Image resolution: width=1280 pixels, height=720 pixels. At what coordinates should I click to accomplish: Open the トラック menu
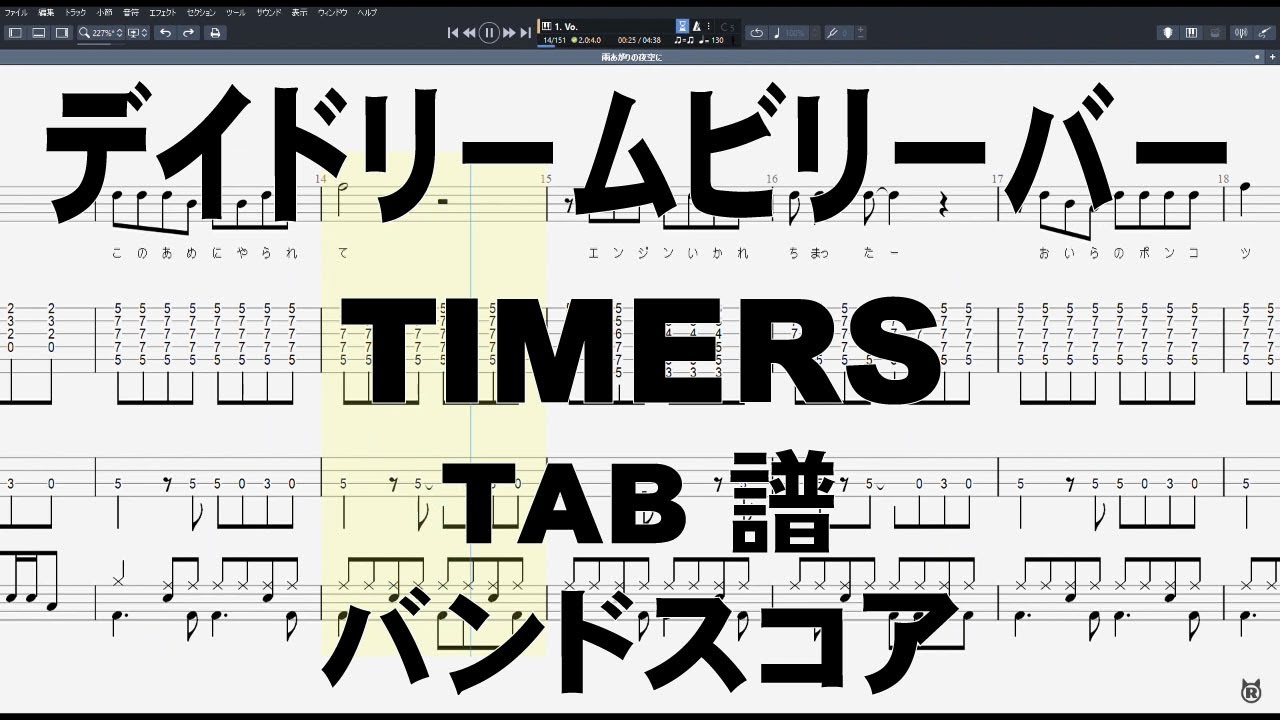(x=76, y=12)
